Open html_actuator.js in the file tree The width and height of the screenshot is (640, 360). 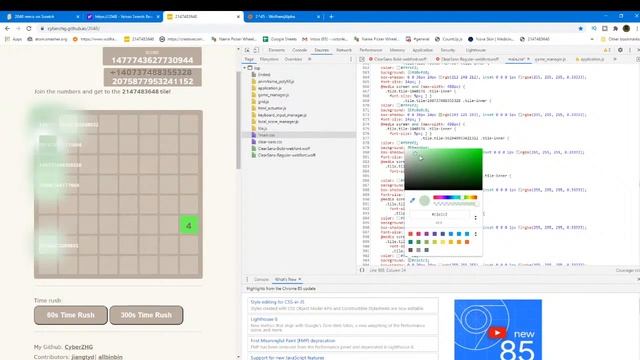click(272, 108)
